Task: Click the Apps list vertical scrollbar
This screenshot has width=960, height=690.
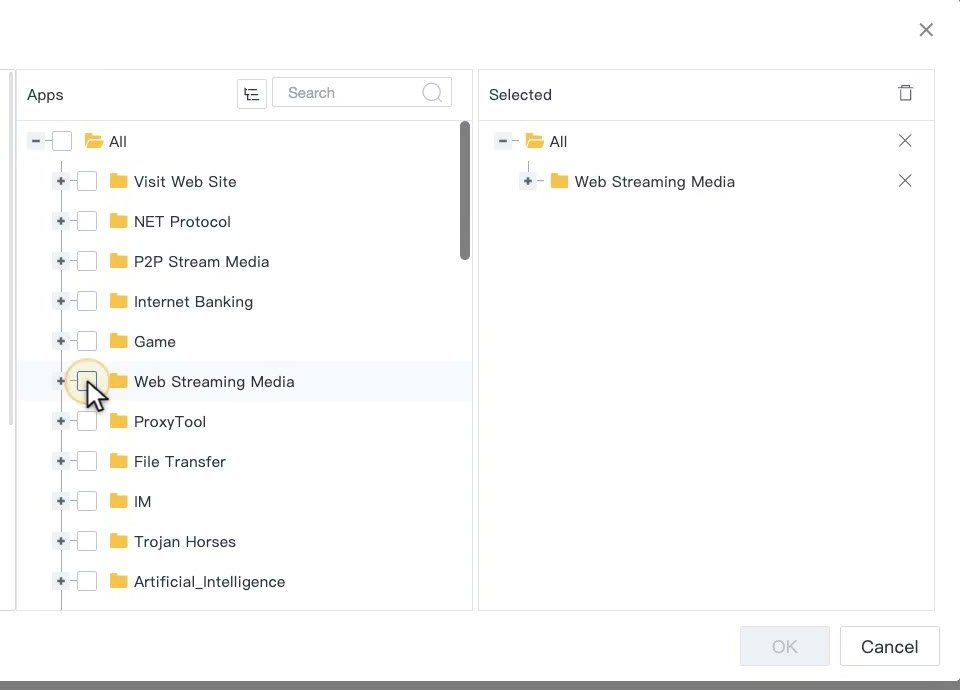Action: pos(465,190)
